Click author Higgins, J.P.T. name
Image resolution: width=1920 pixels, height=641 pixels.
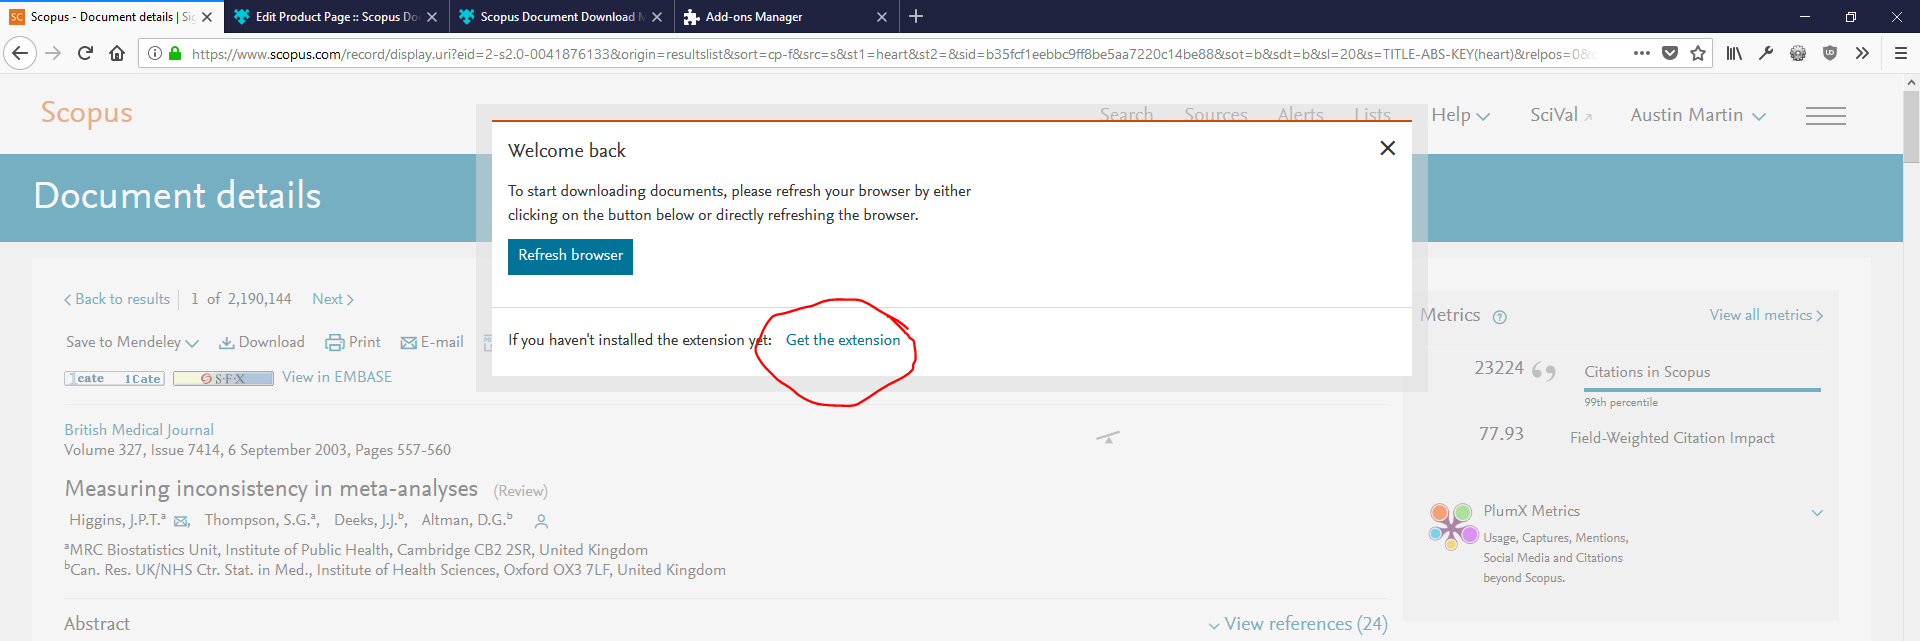tap(115, 520)
